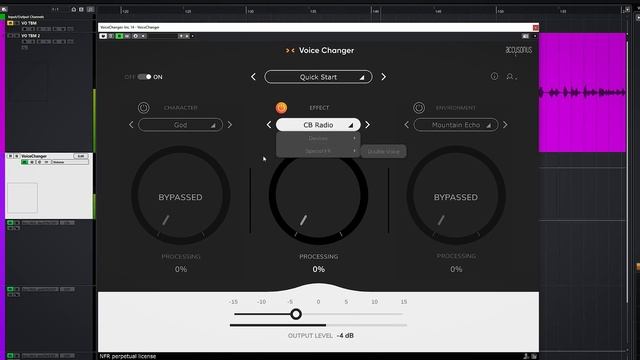Open the info icon in Voice Changer
This screenshot has width=640, height=360.
click(x=494, y=76)
